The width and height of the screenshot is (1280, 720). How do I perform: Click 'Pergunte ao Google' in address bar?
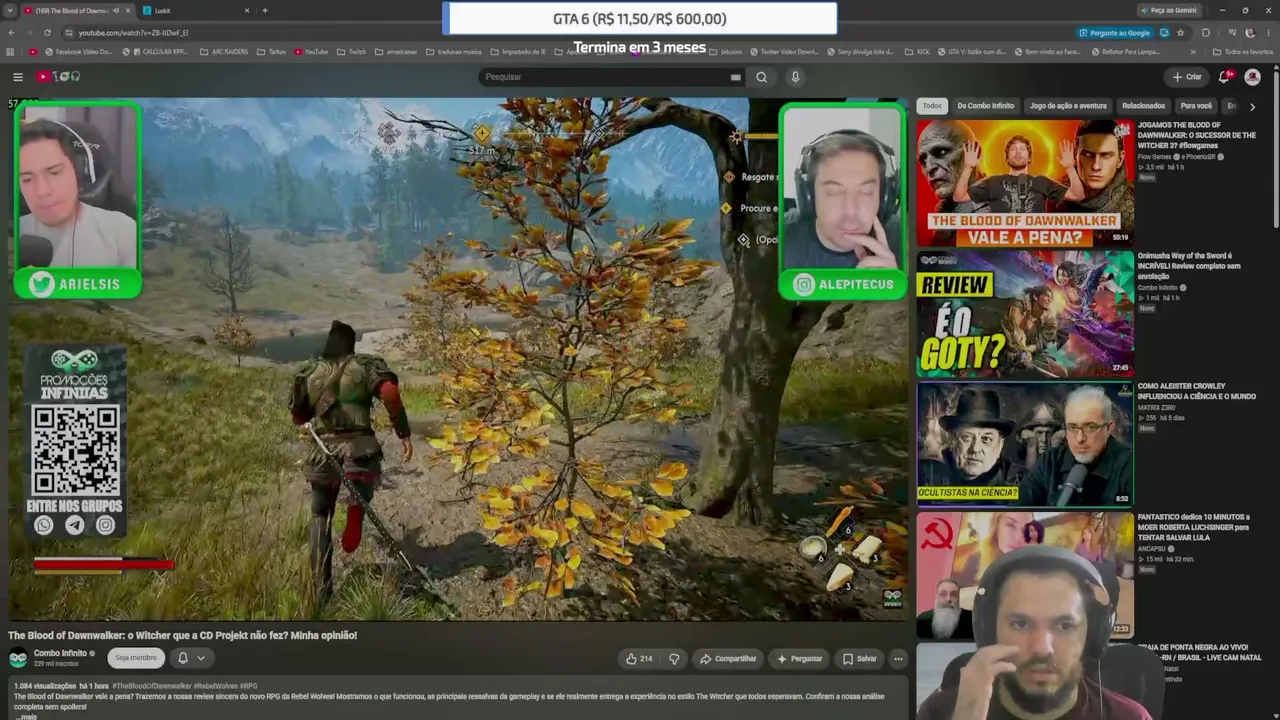[x=1114, y=33]
